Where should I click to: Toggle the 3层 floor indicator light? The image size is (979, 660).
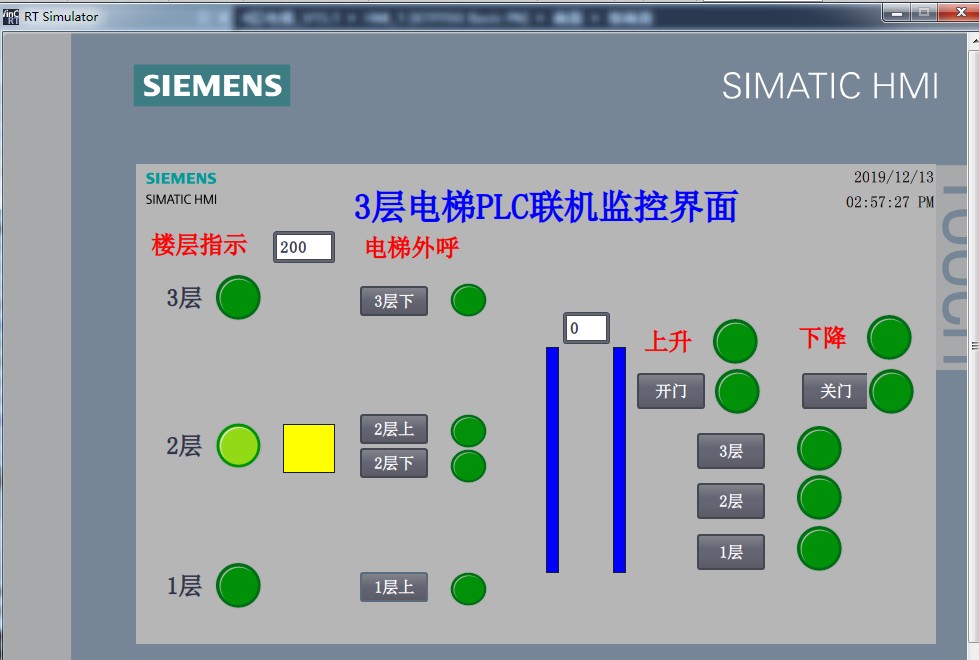[238, 298]
